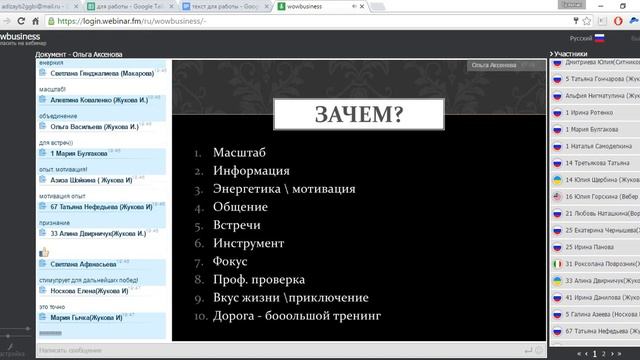Click the message icon beside Светлана Гяндкалиева
The image size is (640, 360).
click(x=42, y=73)
